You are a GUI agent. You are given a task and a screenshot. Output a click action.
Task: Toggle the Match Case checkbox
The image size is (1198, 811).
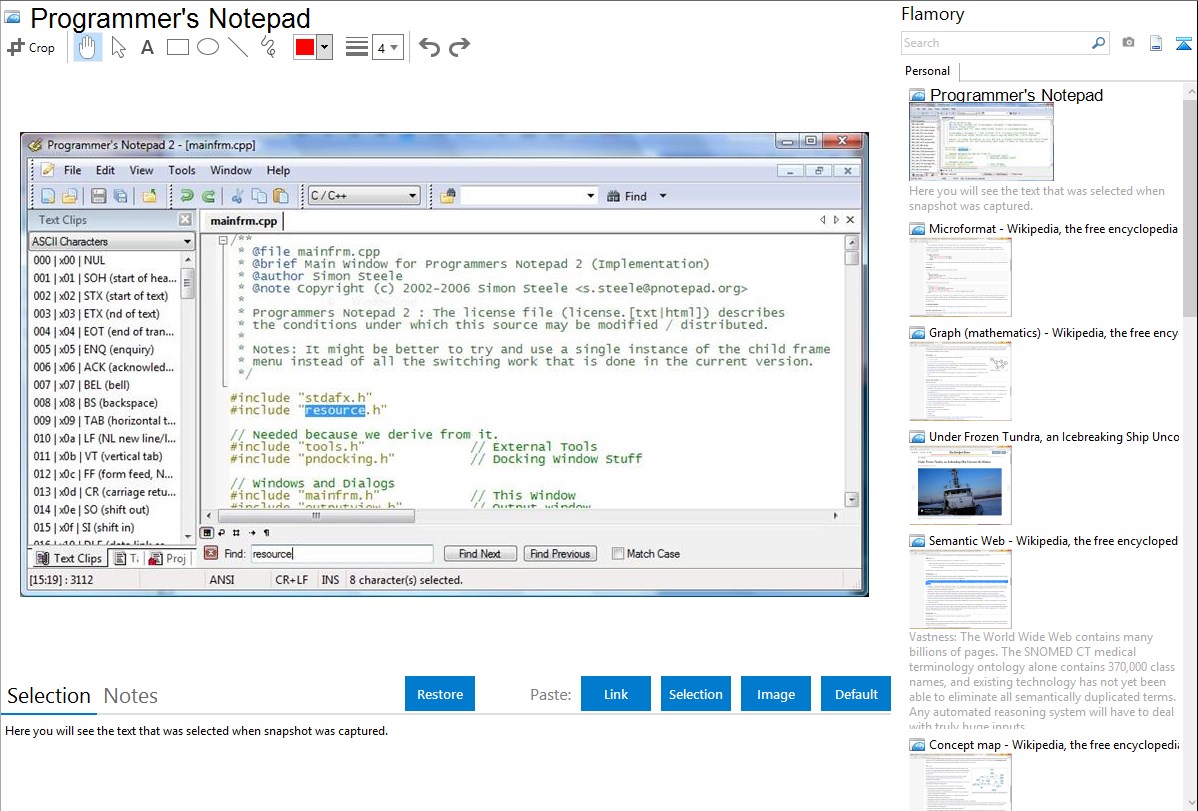point(617,553)
